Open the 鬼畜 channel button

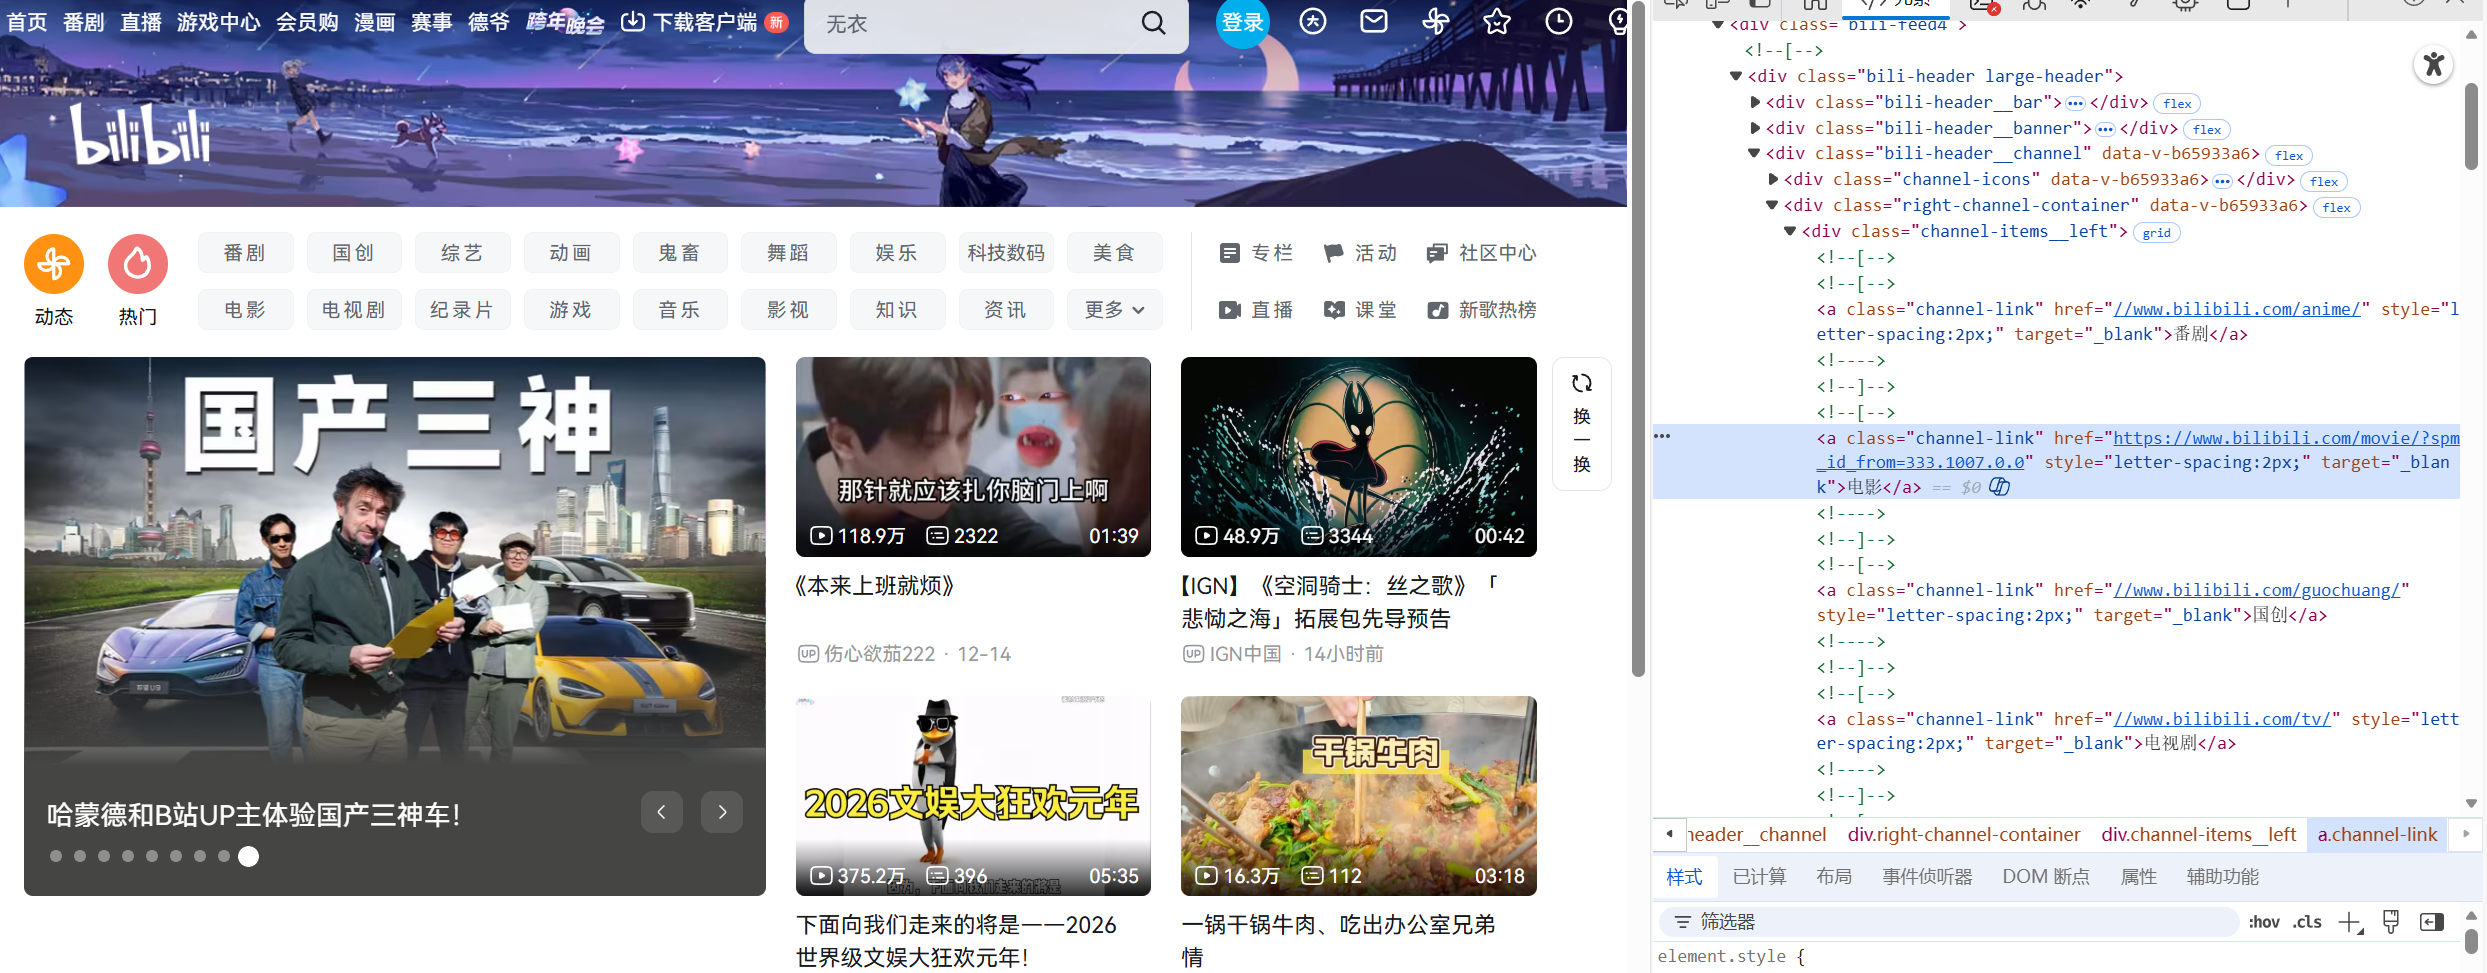pos(679,253)
